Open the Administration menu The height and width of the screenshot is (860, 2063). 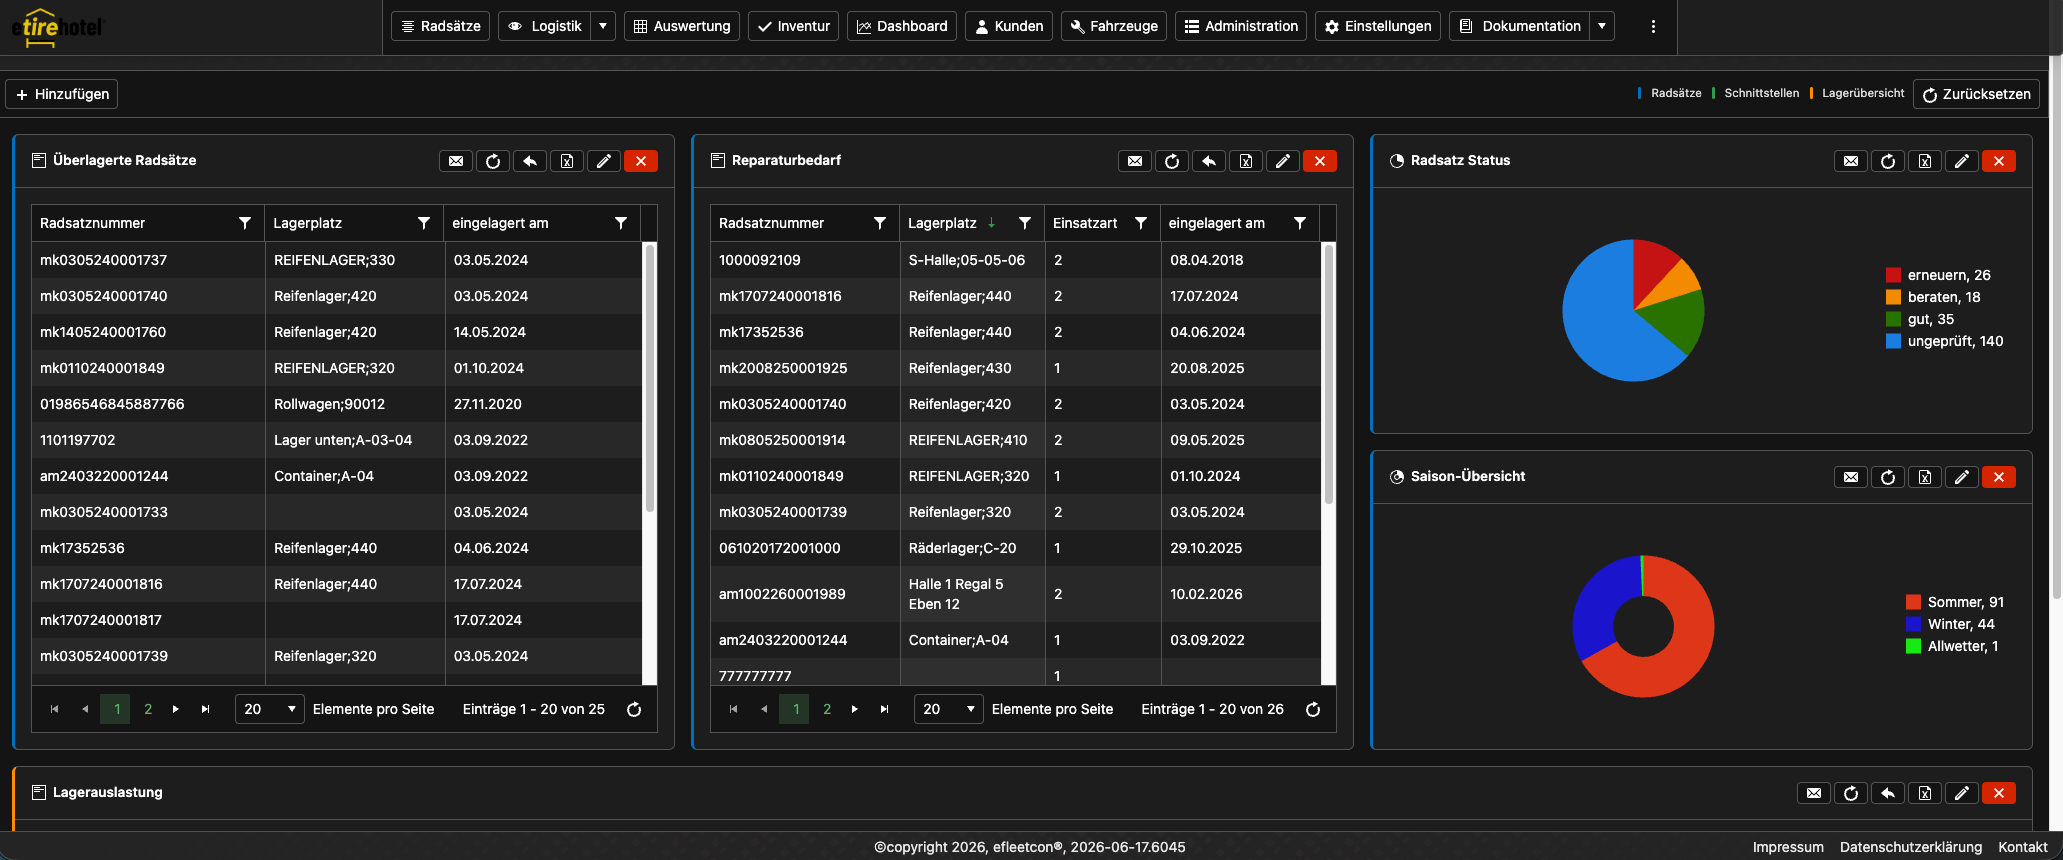pos(1241,26)
